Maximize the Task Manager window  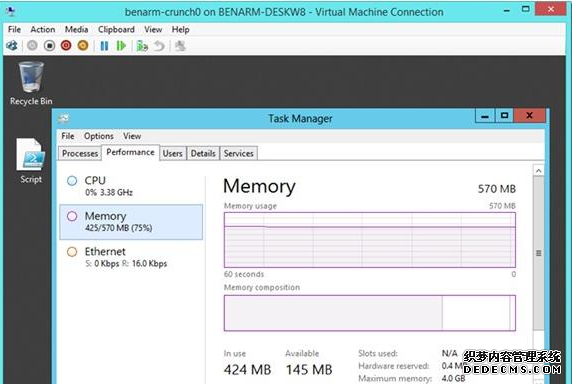[504, 116]
